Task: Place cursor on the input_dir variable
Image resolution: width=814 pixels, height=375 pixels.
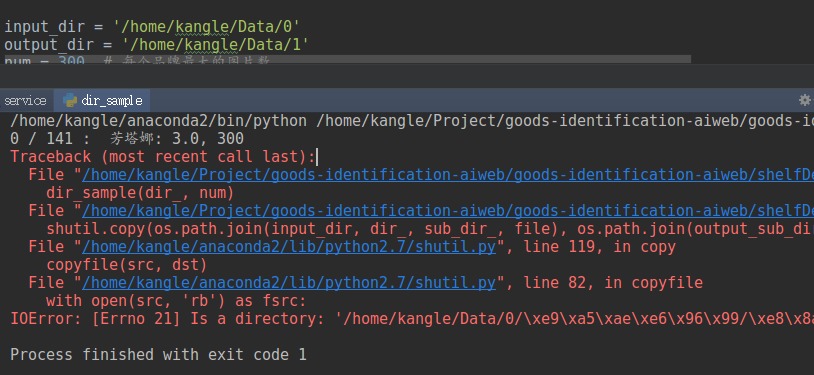Action: [44, 26]
